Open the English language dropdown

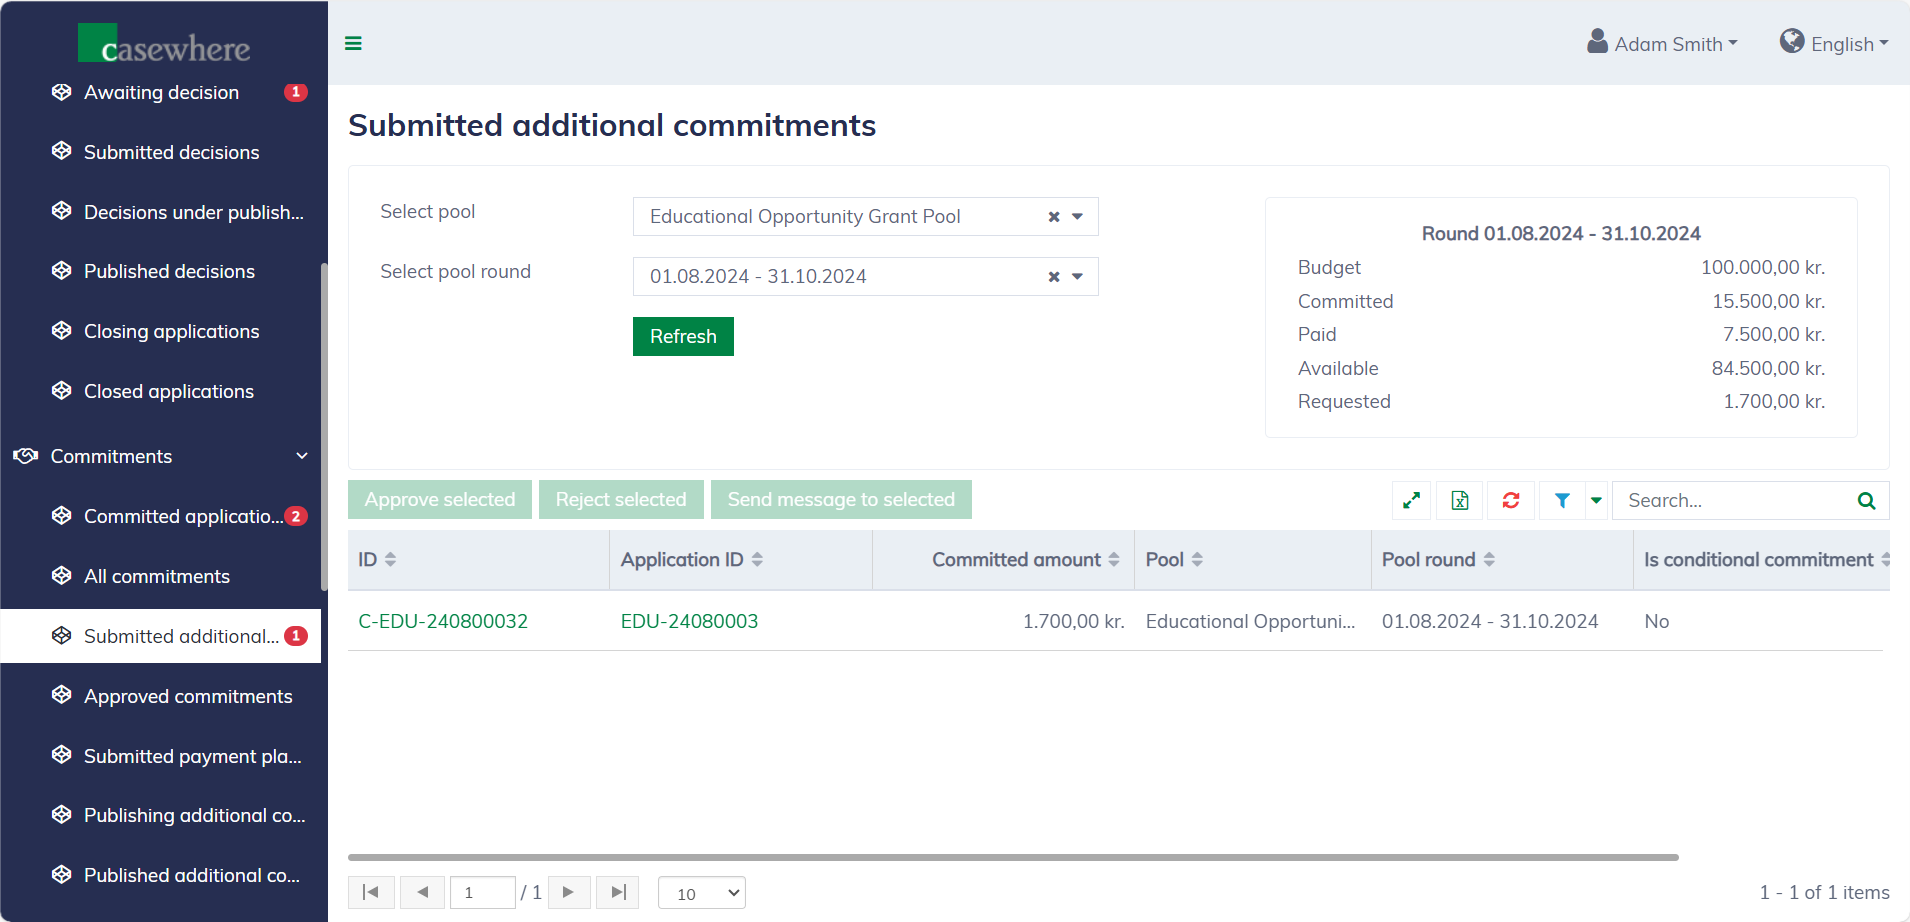1834,44
